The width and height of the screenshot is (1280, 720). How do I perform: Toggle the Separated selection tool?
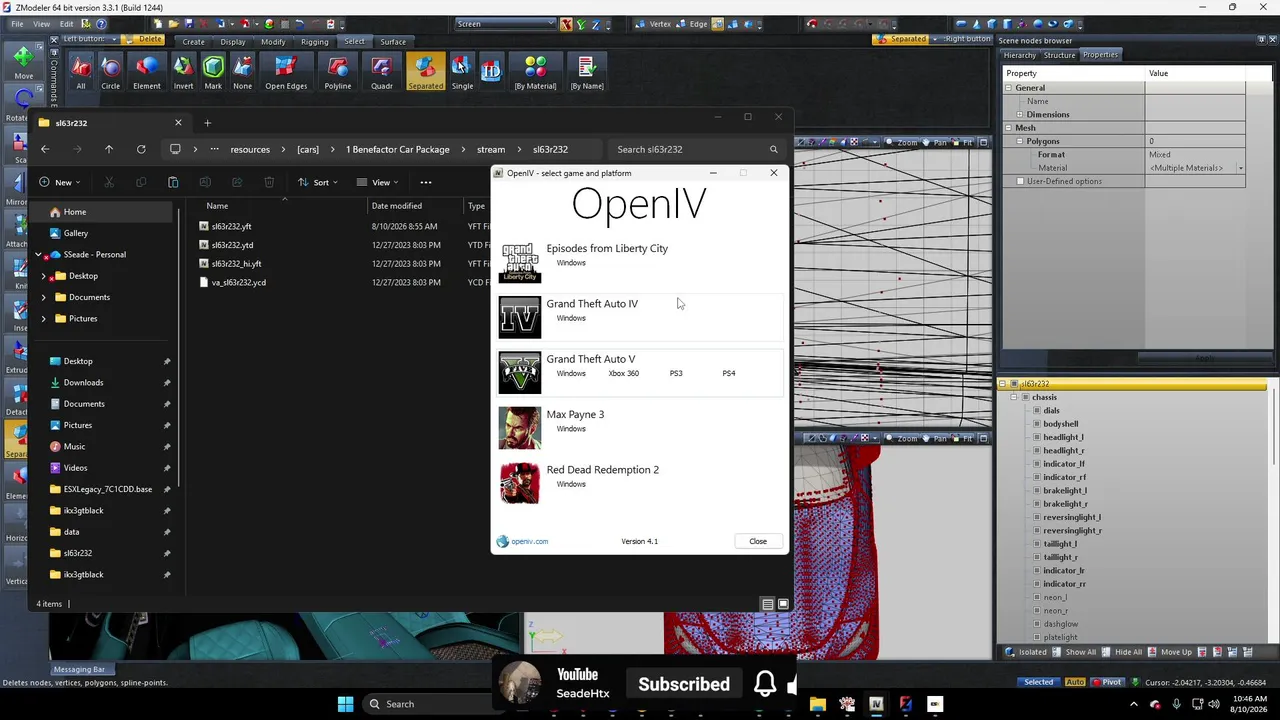click(x=425, y=73)
